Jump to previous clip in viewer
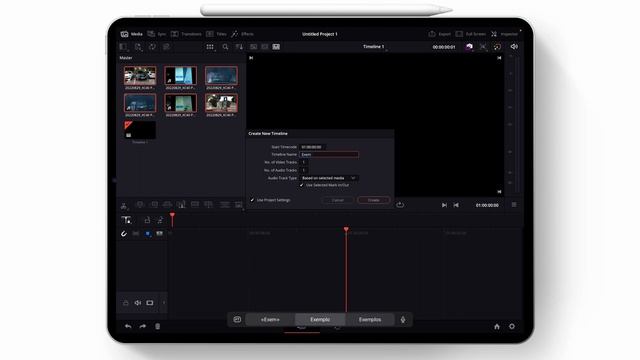 tap(456, 205)
